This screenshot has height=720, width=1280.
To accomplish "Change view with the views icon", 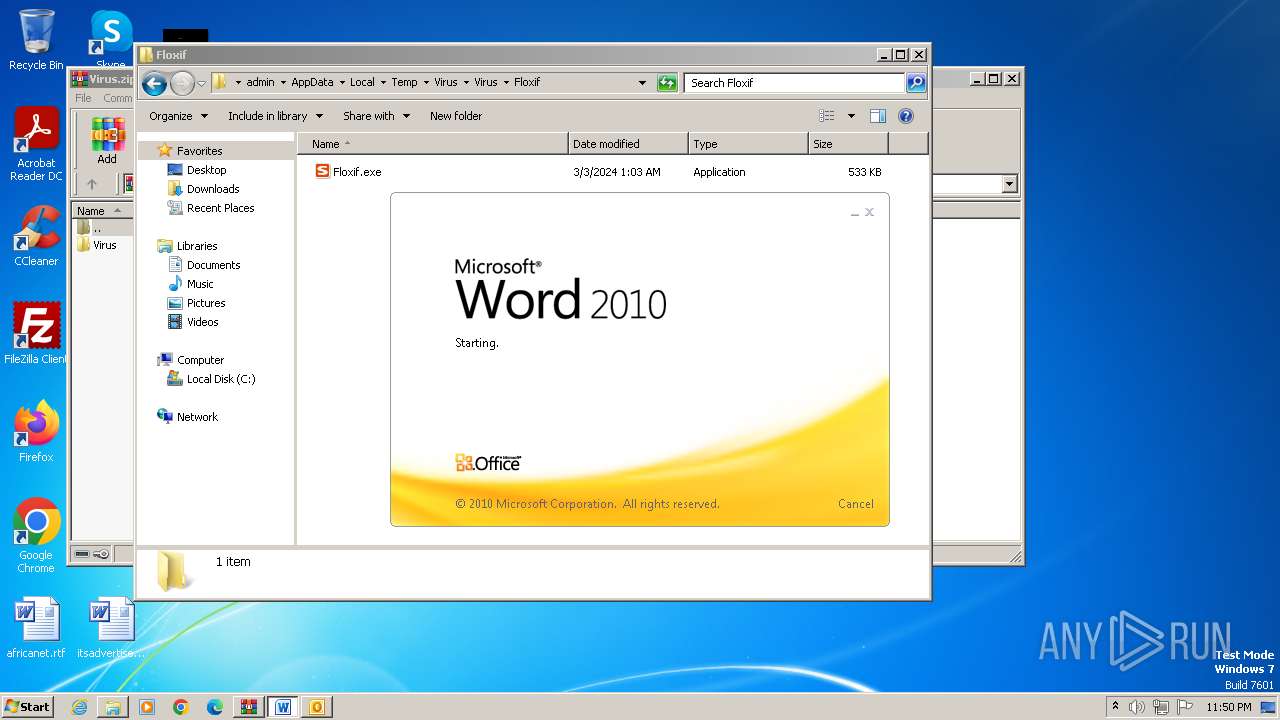I will click(827, 116).
